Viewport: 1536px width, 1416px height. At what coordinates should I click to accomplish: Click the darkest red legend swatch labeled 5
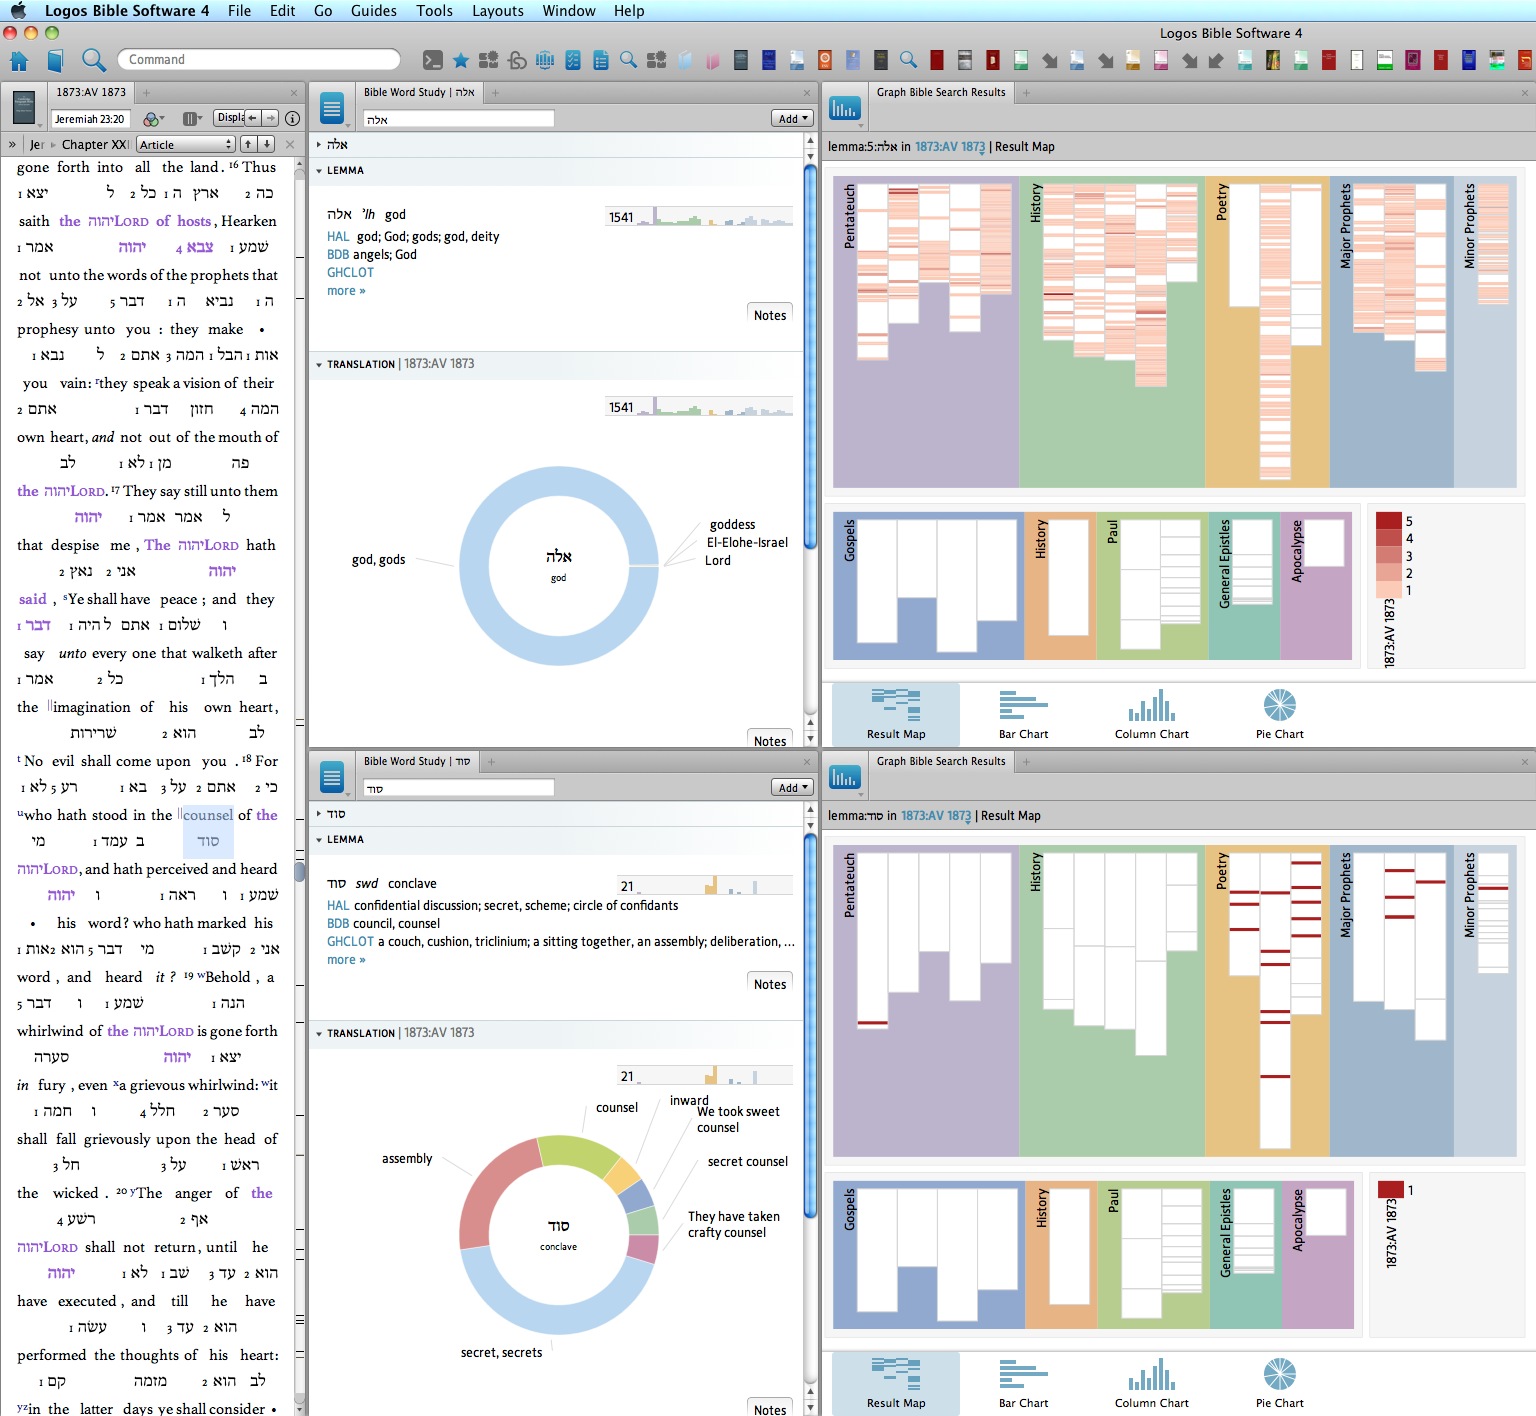[x=1389, y=521]
